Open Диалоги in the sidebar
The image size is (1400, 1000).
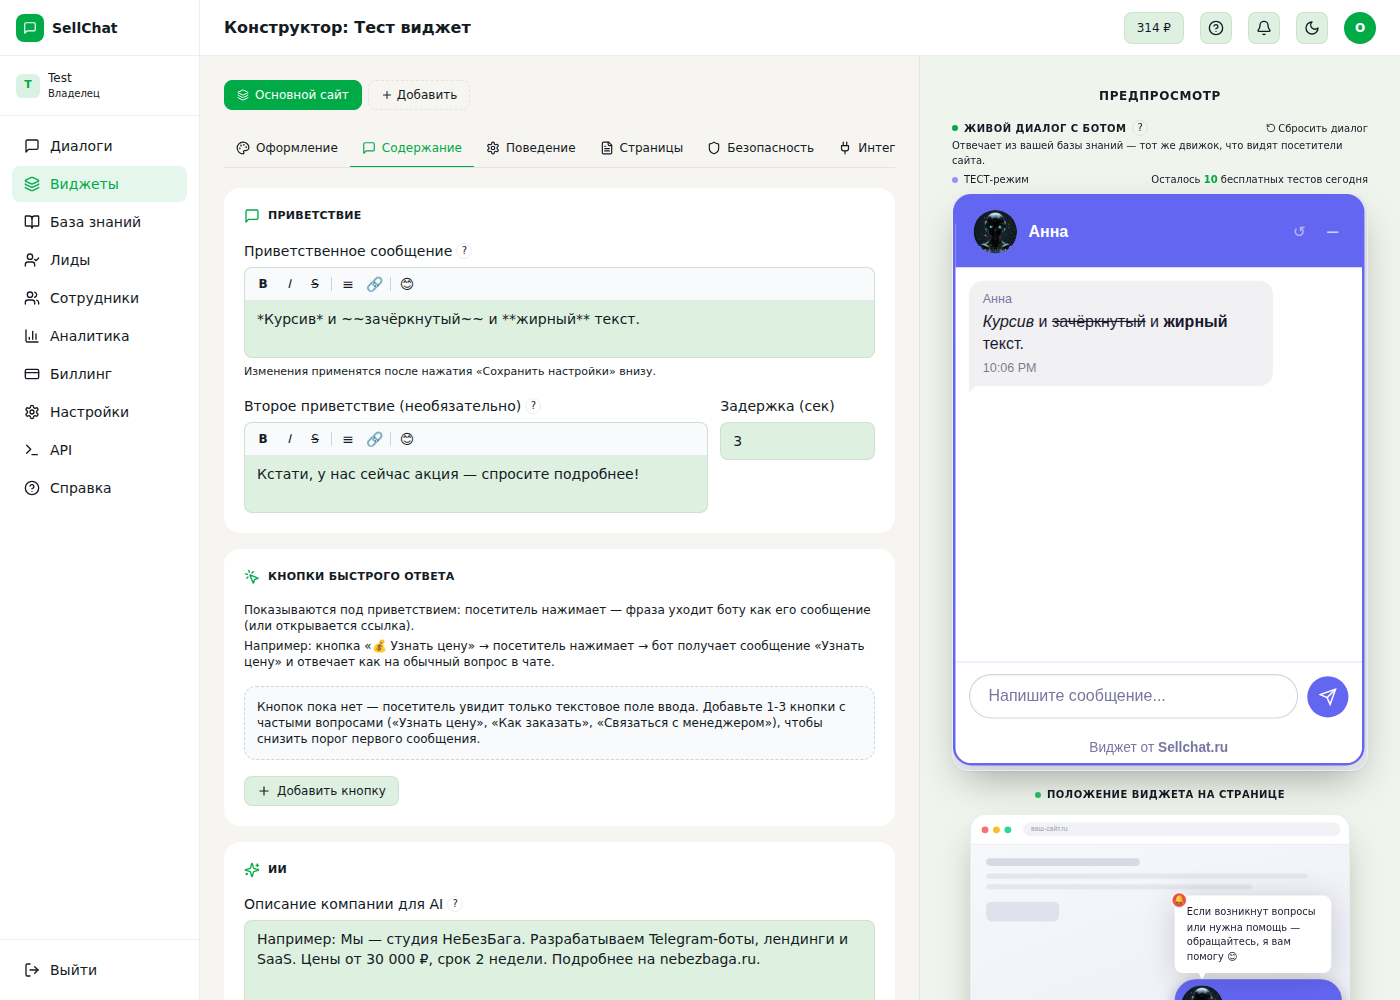[x=99, y=146]
